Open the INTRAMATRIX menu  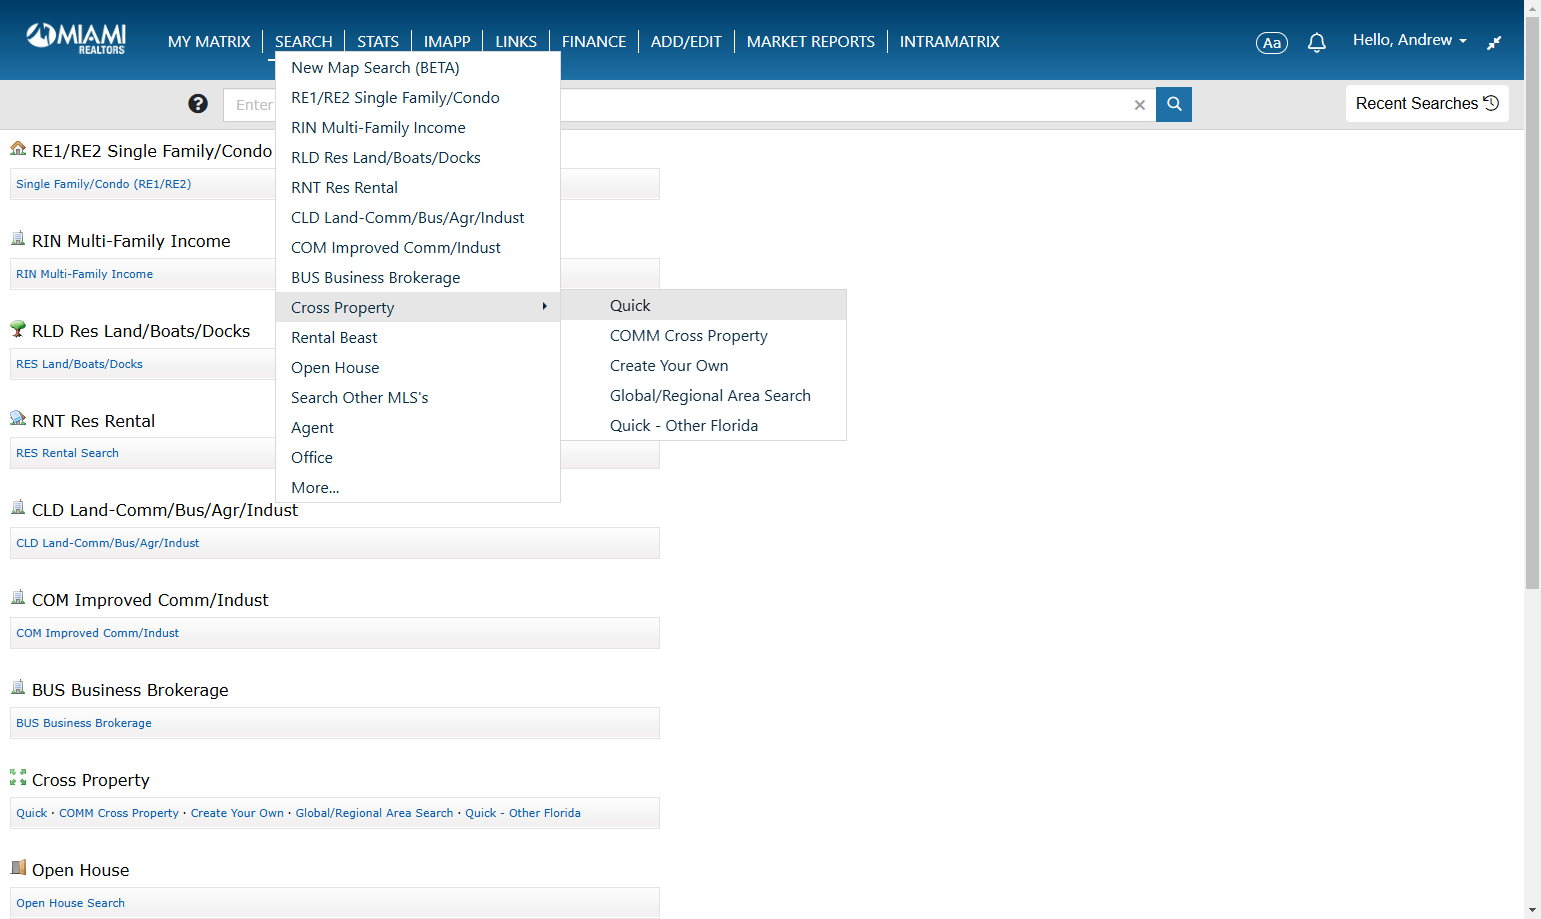(950, 41)
